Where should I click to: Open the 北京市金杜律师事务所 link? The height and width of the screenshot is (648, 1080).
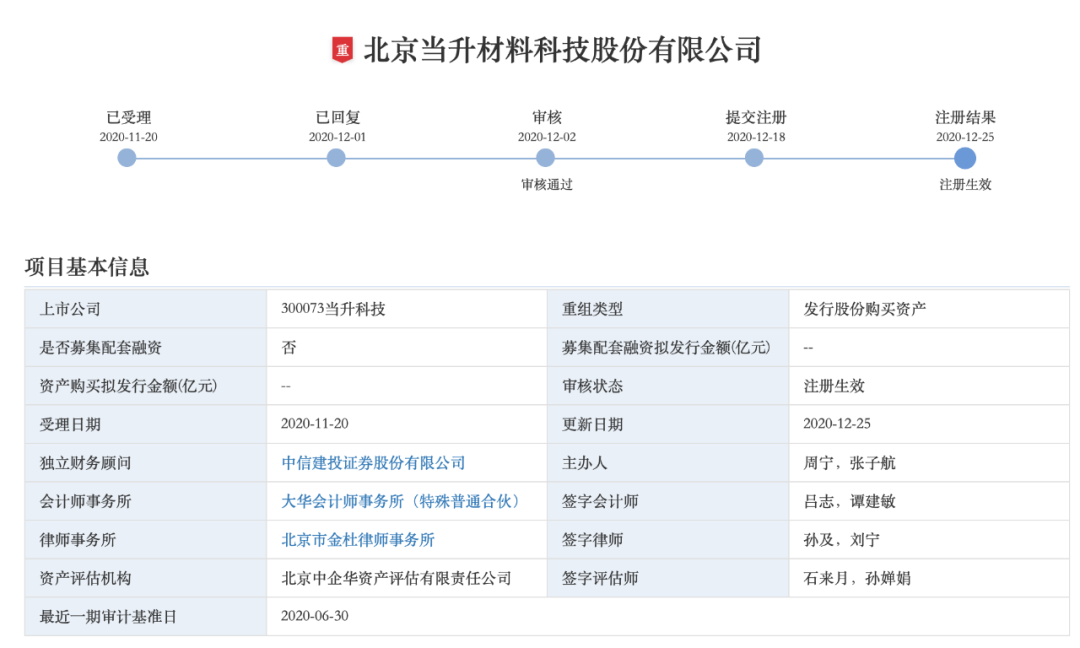[x=358, y=540]
